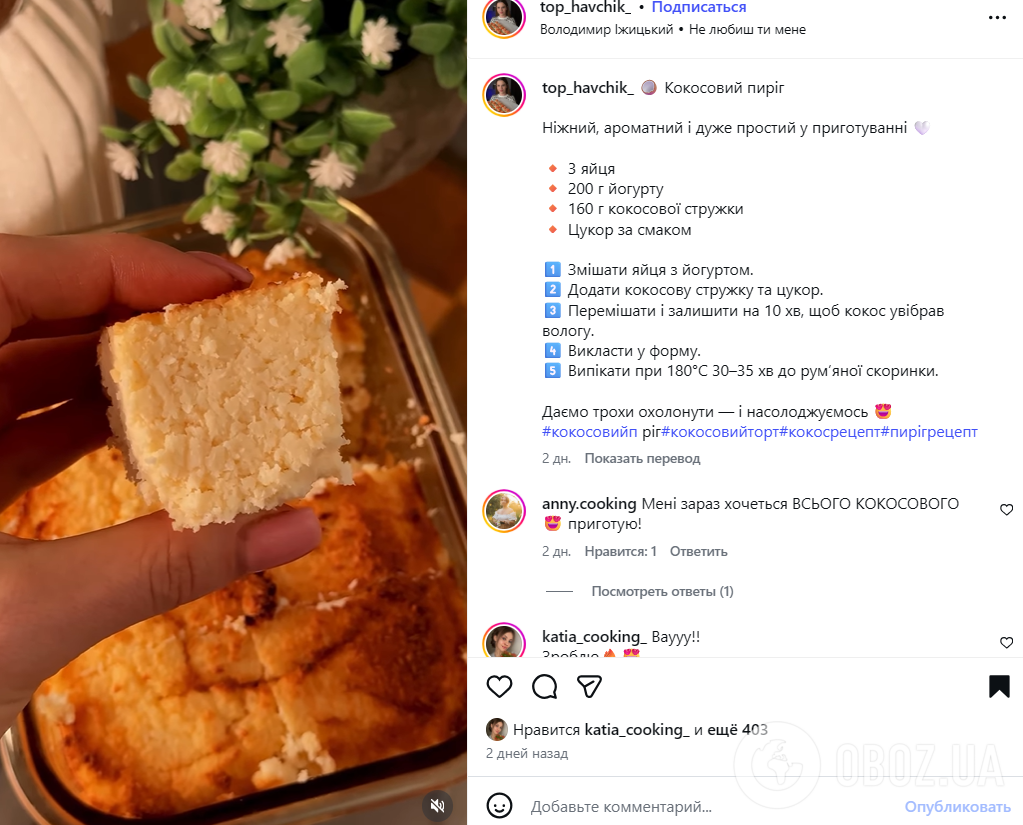Click "Опубликовать" post comment button
Image resolution: width=1023 pixels, height=825 pixels.
957,807
